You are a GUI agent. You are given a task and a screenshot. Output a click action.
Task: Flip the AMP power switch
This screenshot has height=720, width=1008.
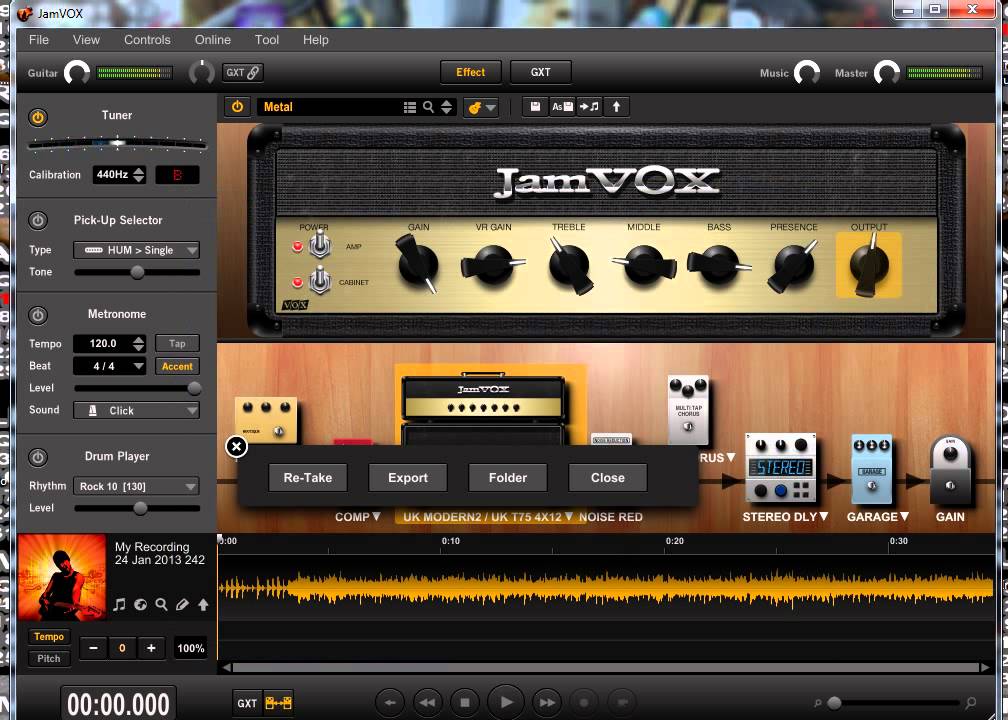[320, 246]
